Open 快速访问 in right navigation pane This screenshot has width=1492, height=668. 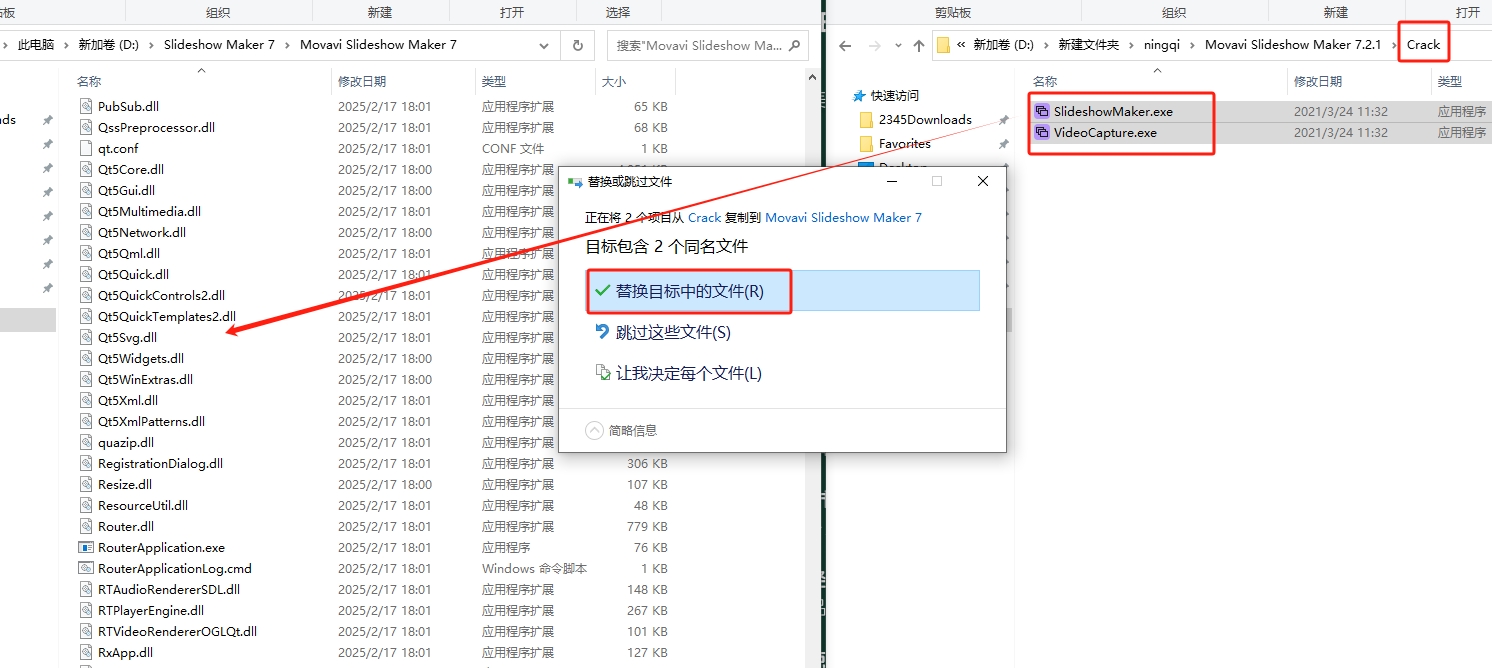coord(894,96)
